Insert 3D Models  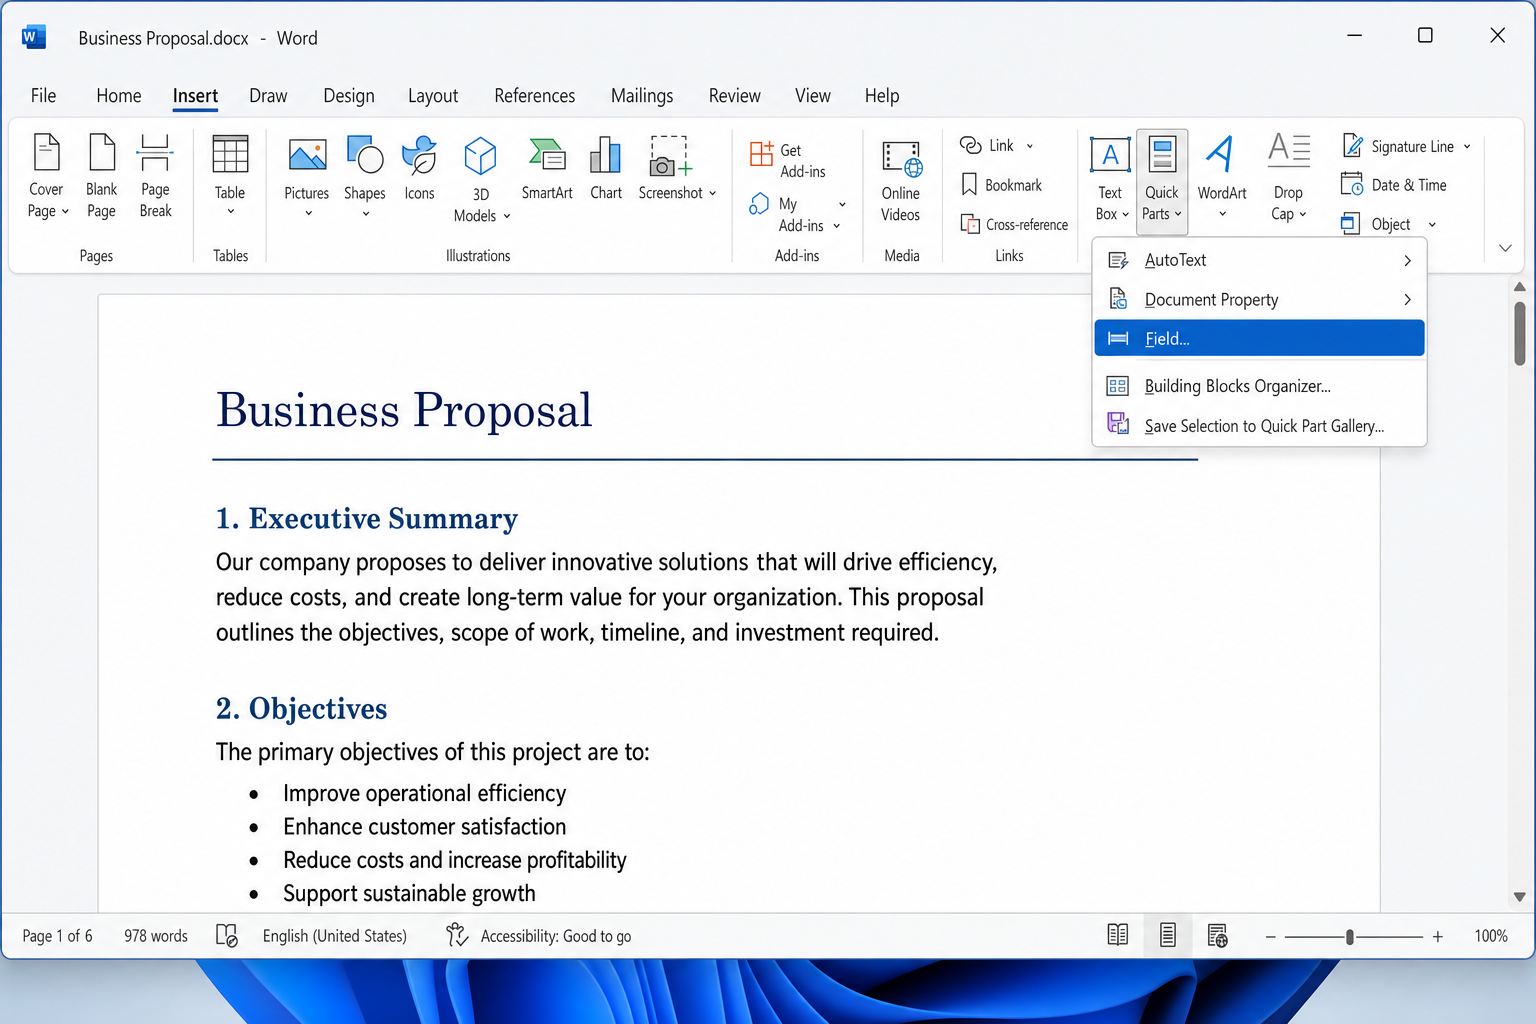coord(481,179)
